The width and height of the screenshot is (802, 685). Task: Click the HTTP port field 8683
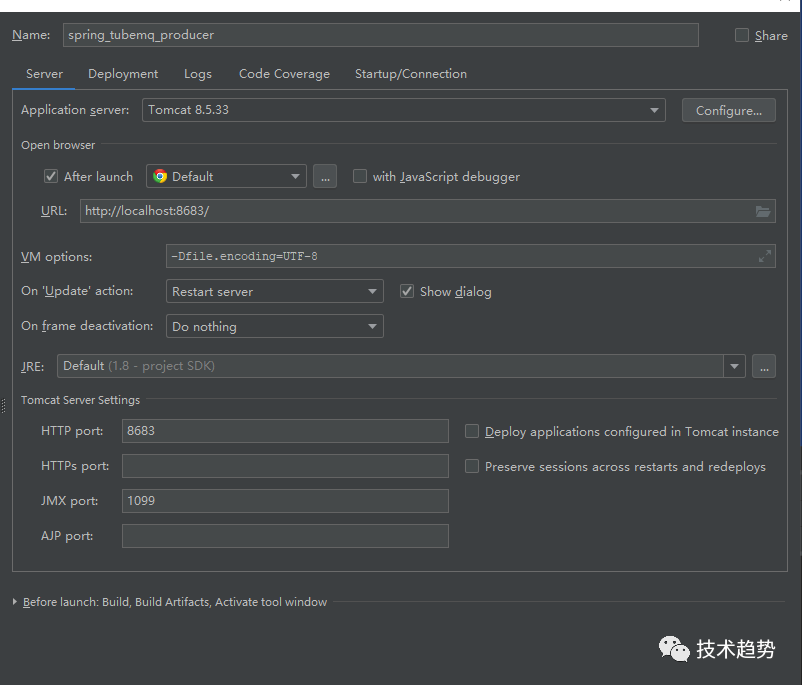[x=285, y=431]
